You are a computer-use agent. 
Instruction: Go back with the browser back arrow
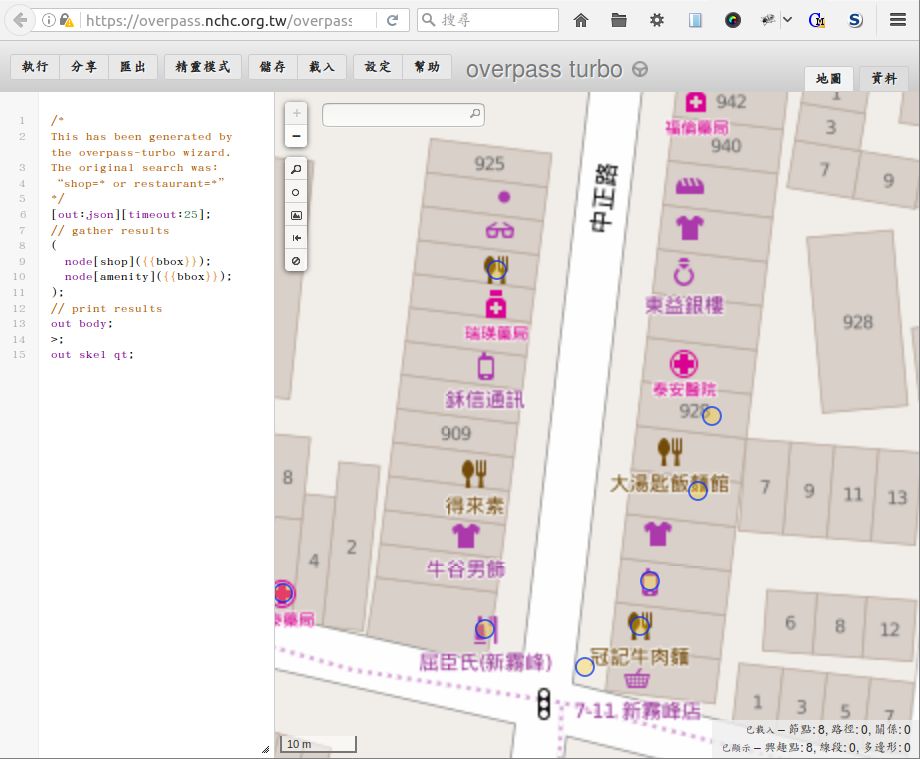pyautogui.click(x=20, y=21)
